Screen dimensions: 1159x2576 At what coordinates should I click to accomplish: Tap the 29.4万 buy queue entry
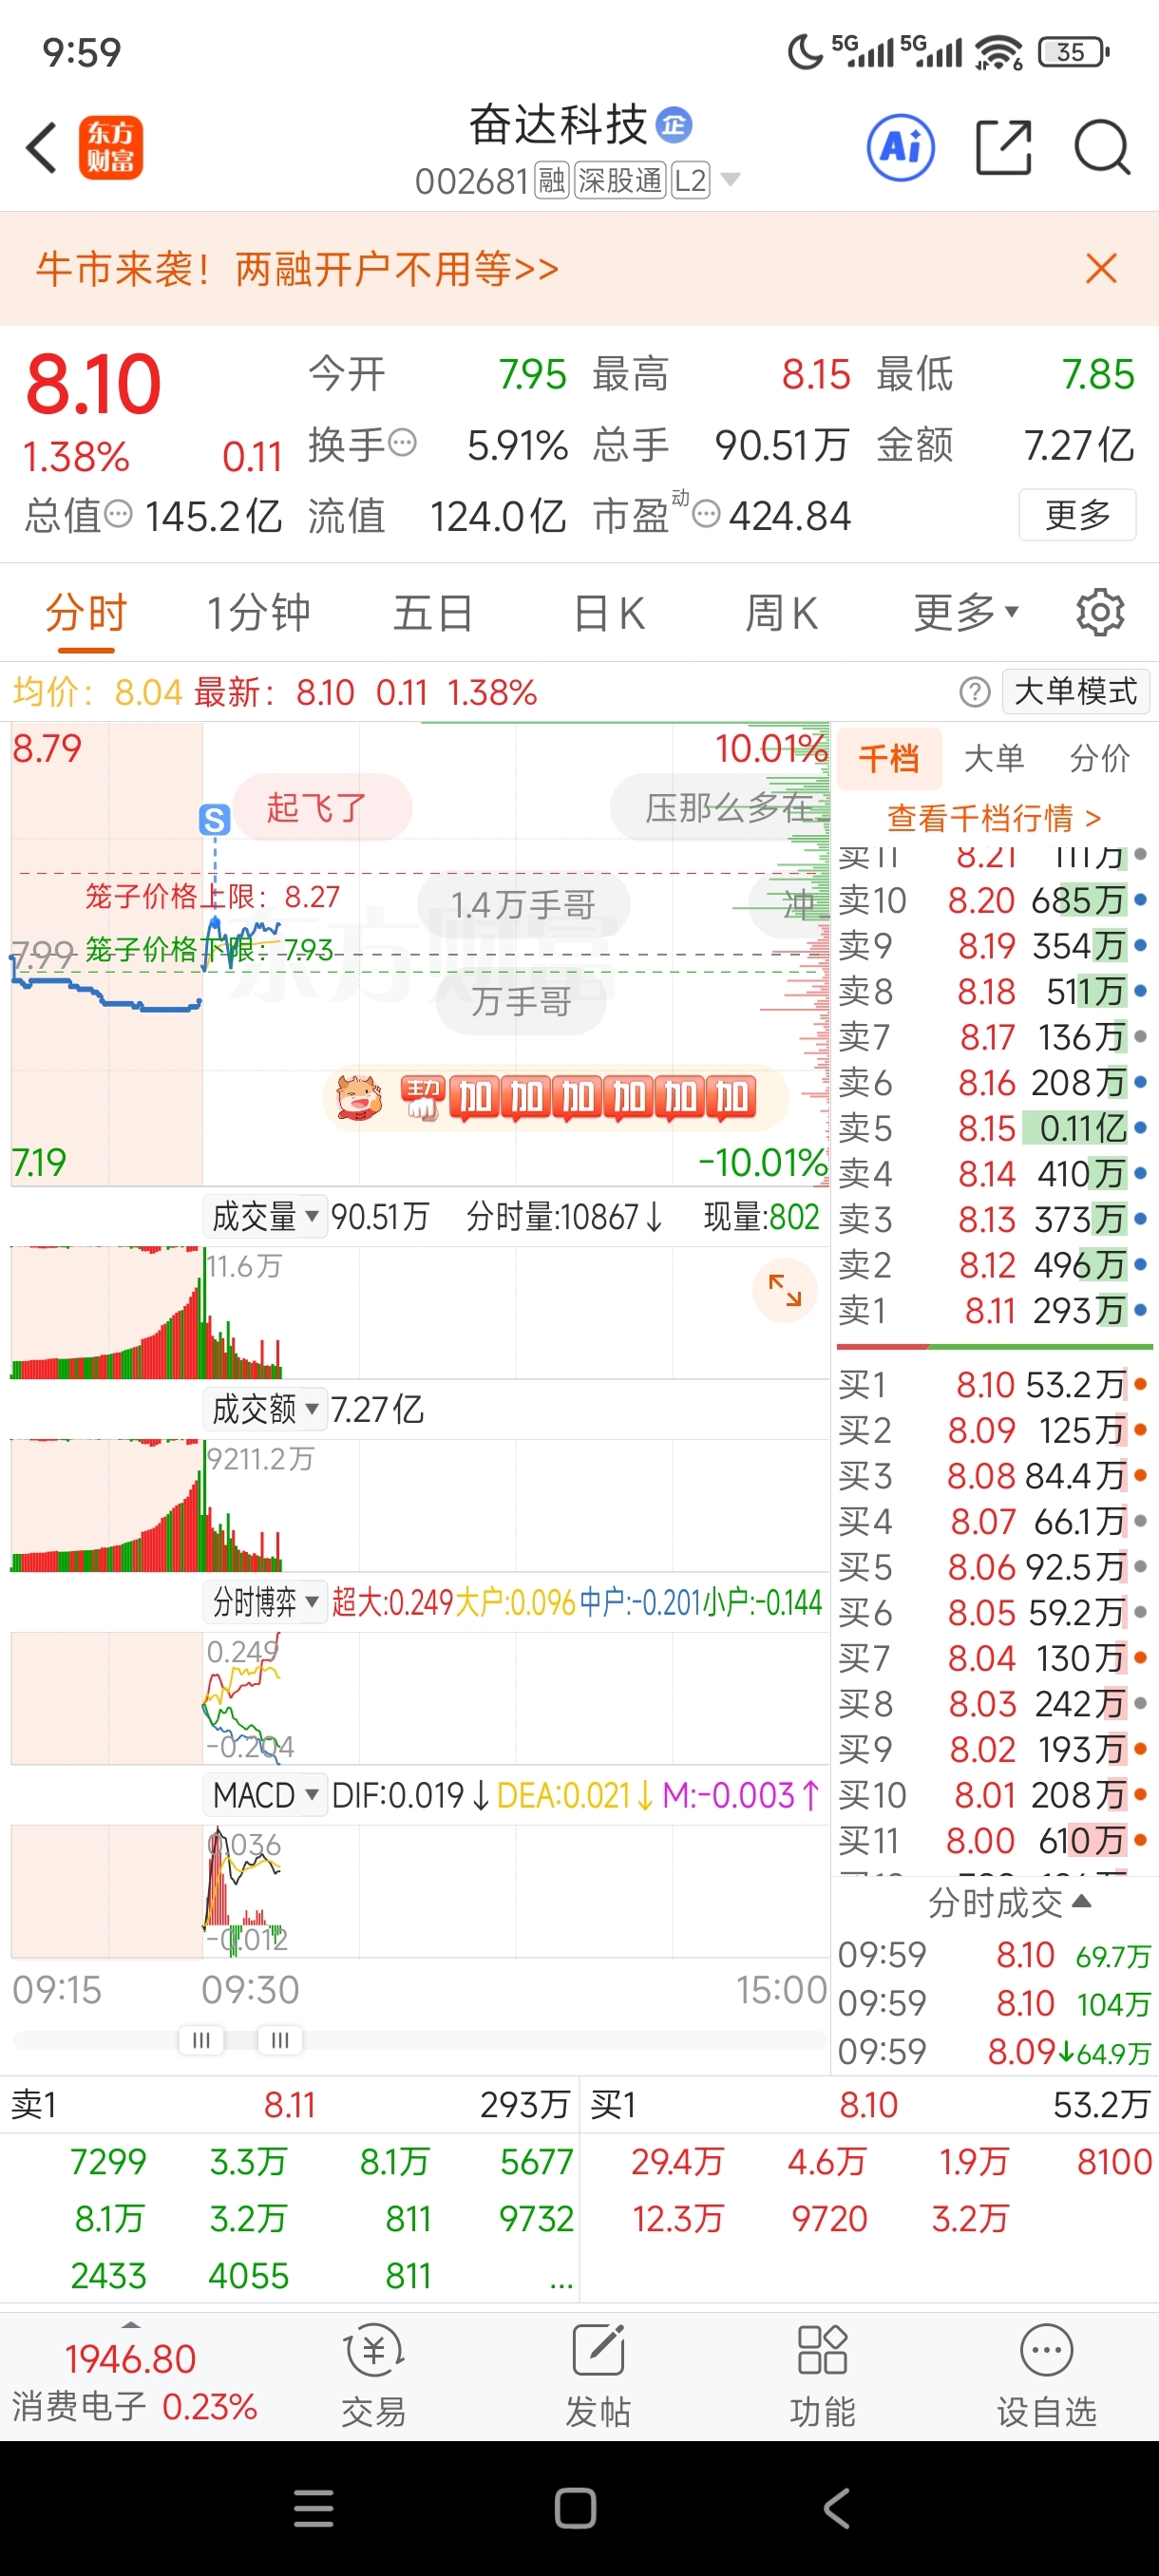tap(677, 2162)
